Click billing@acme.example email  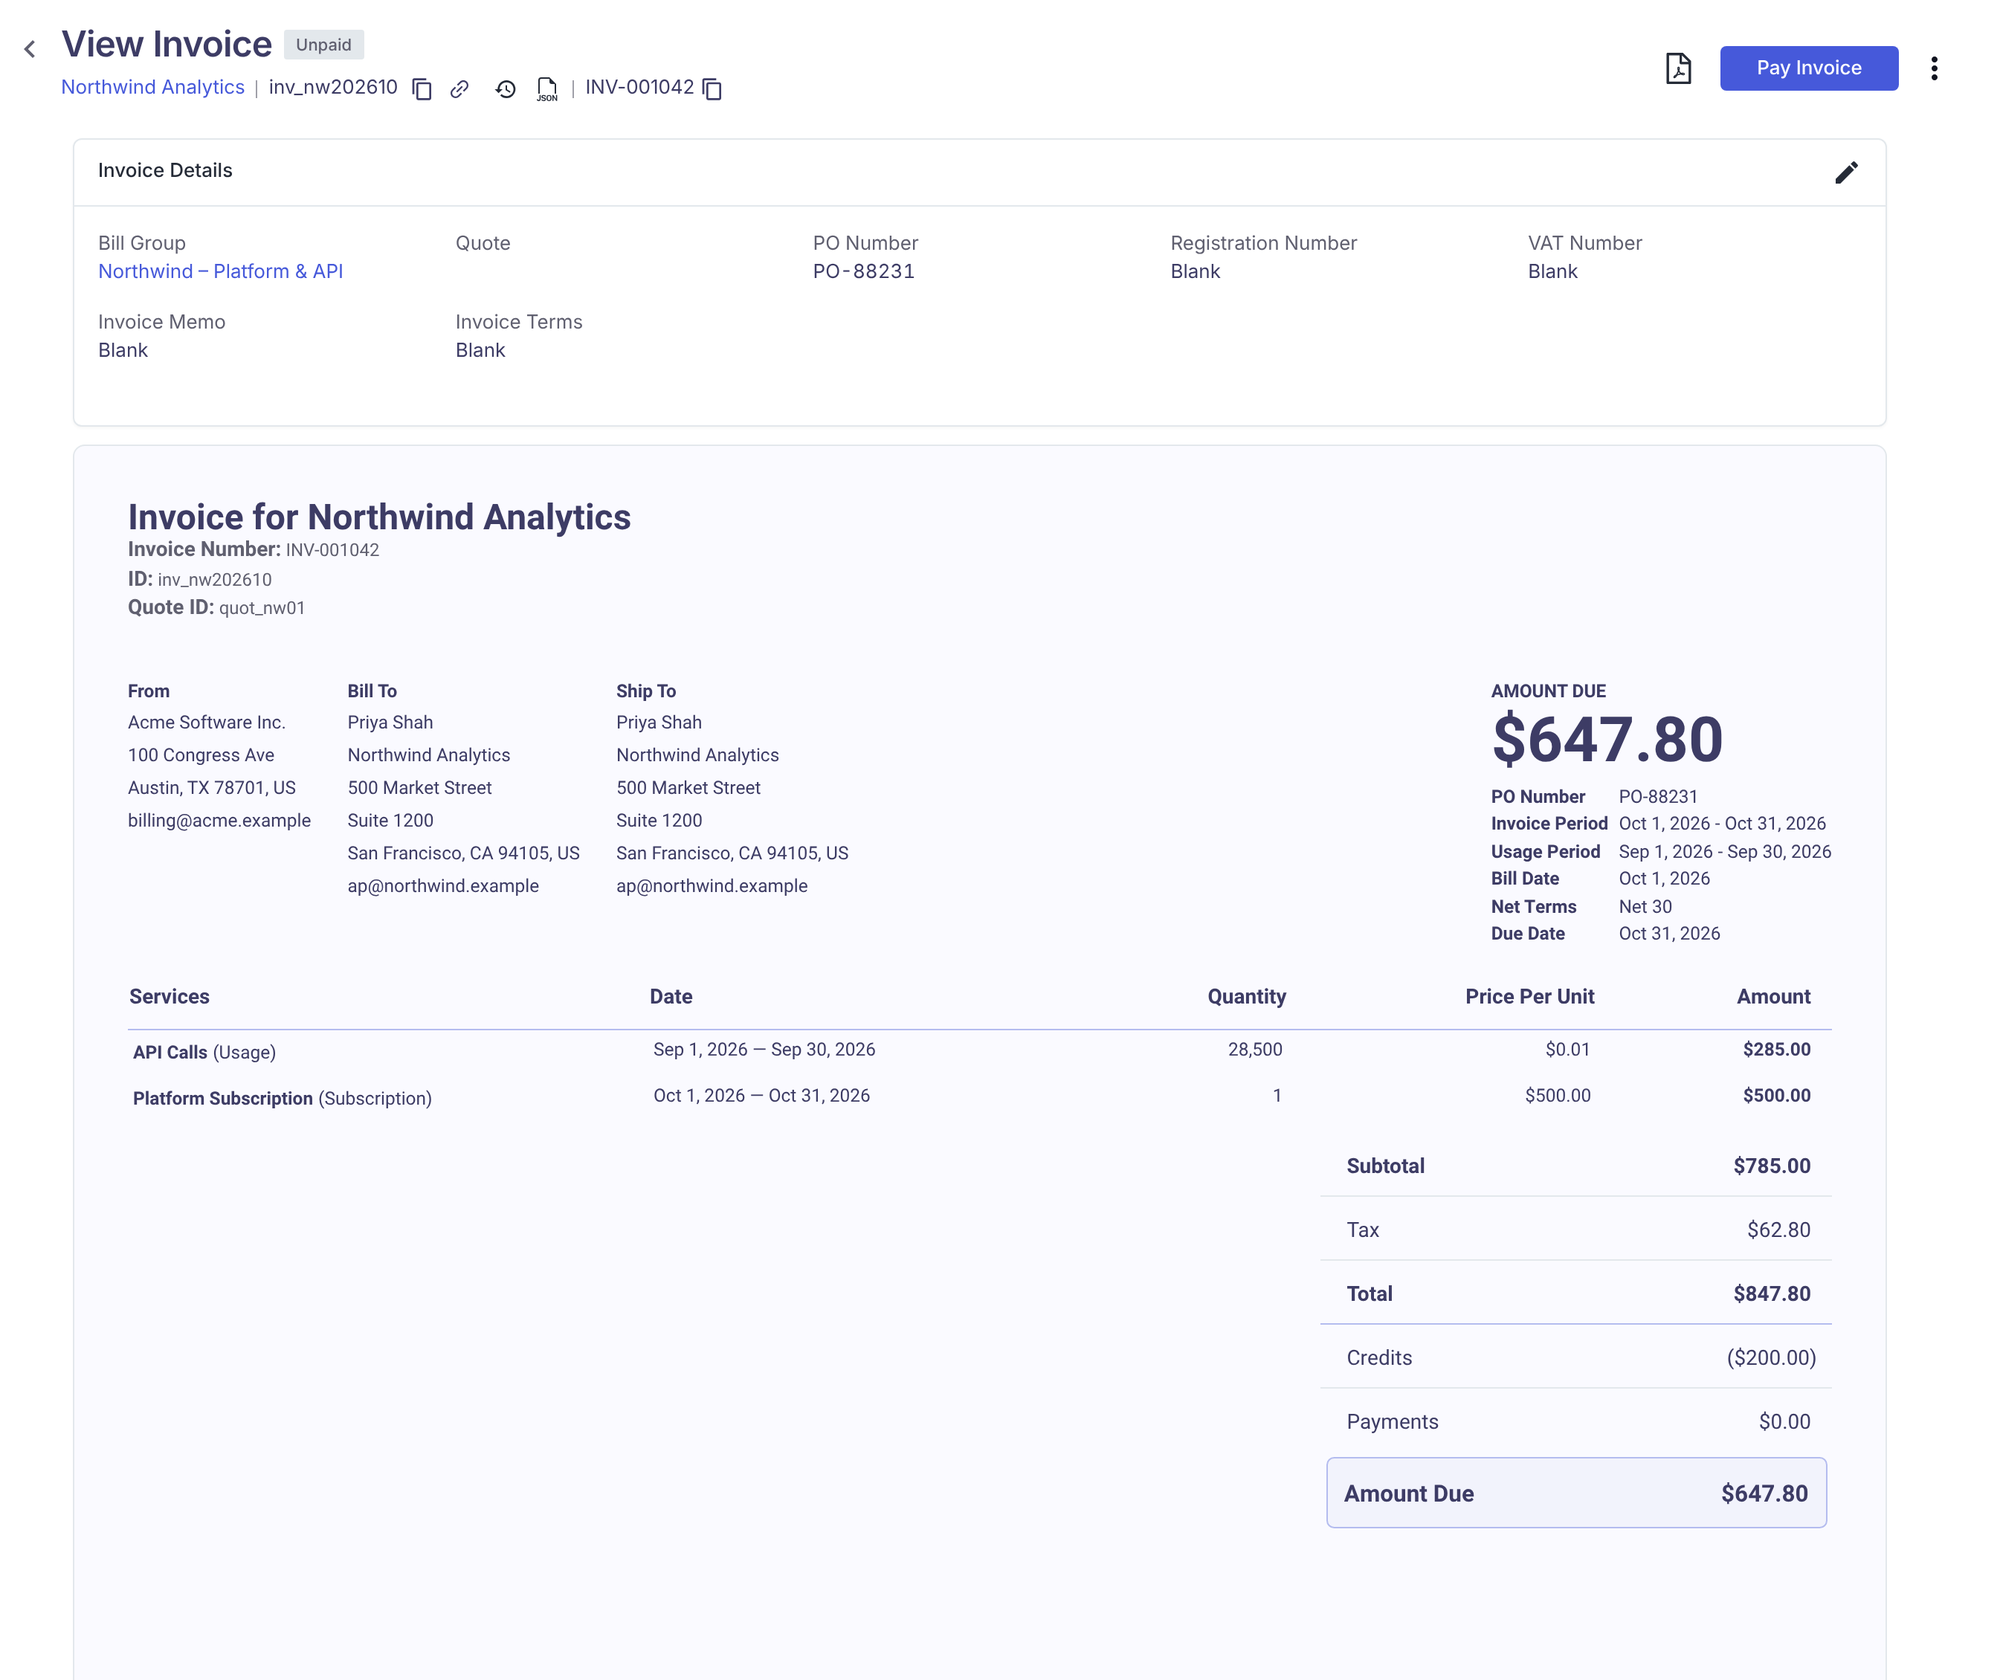pos(219,821)
